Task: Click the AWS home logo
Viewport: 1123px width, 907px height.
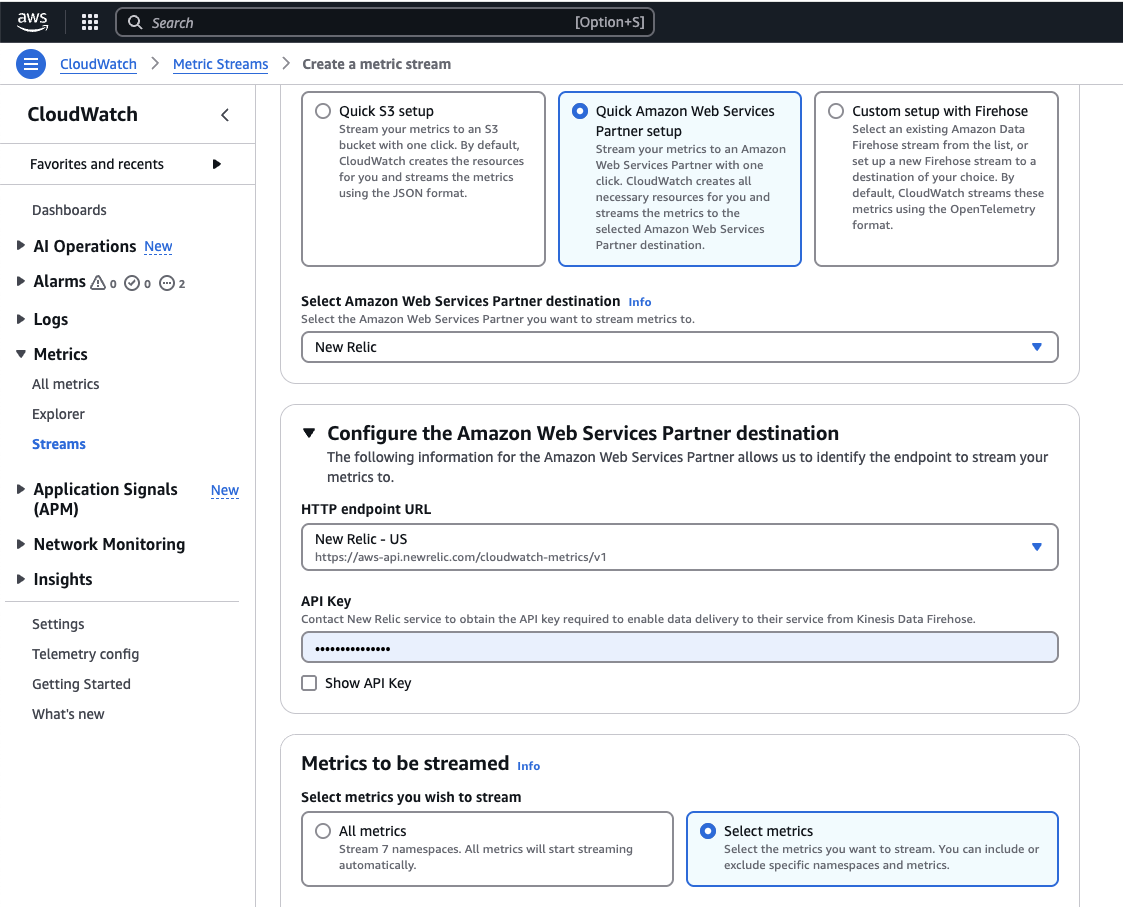Action: coord(33,21)
